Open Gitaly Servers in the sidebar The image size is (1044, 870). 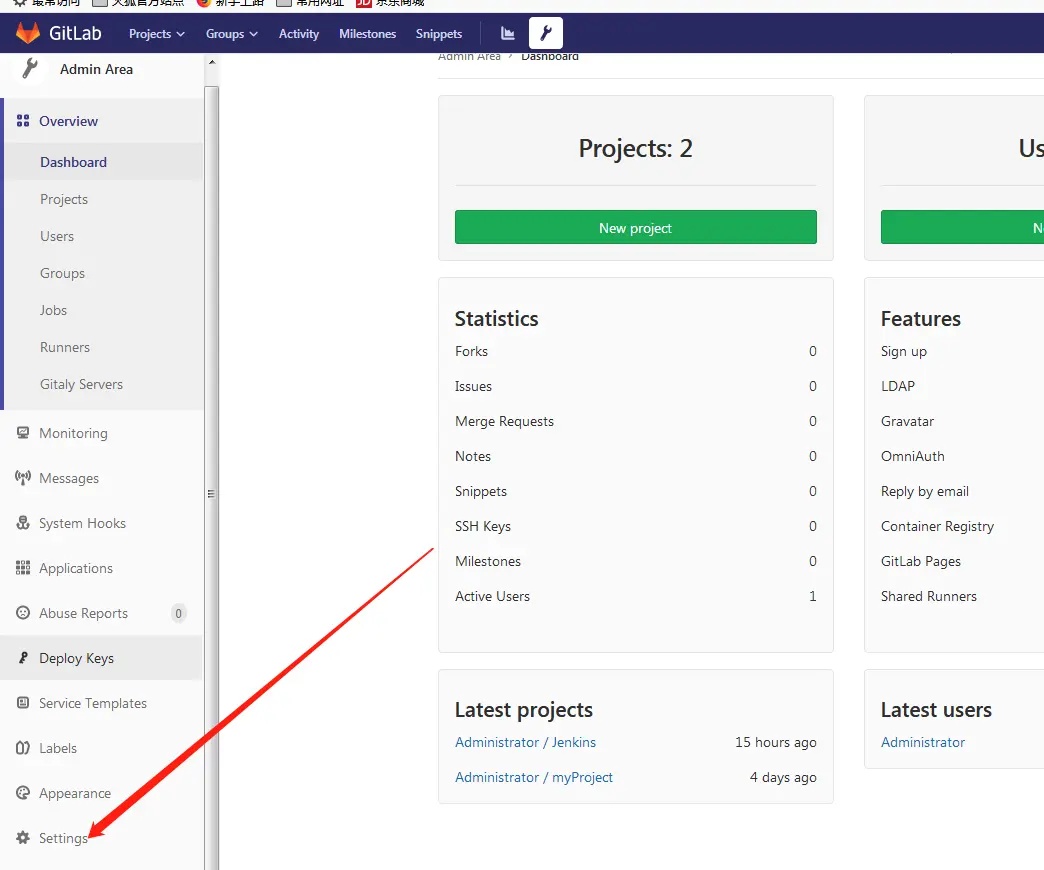[x=81, y=385]
